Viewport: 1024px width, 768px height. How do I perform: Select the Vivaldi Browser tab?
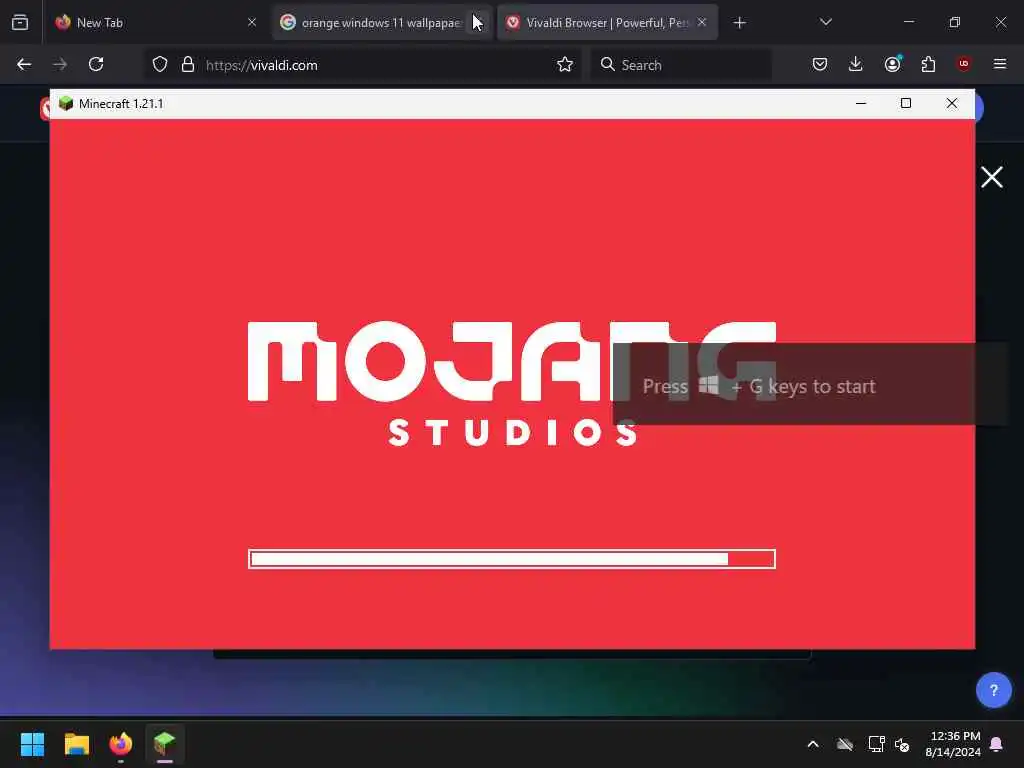(x=607, y=23)
